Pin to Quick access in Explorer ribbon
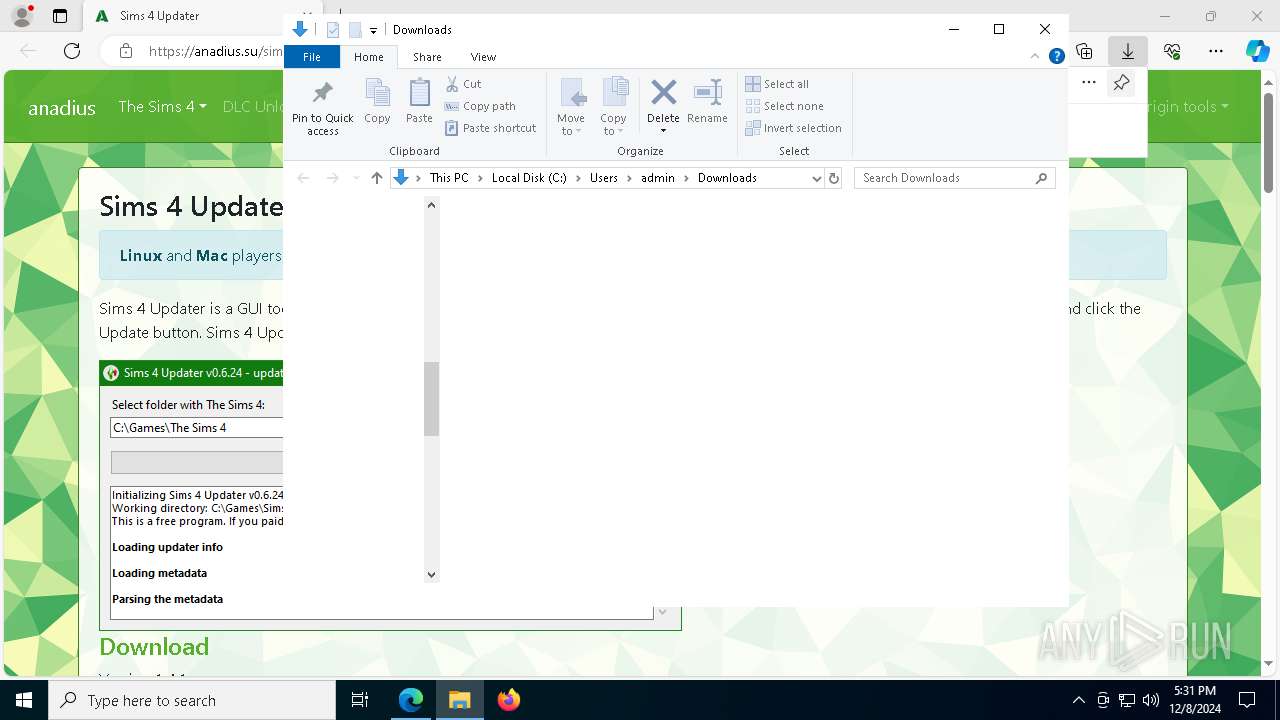 pyautogui.click(x=322, y=108)
